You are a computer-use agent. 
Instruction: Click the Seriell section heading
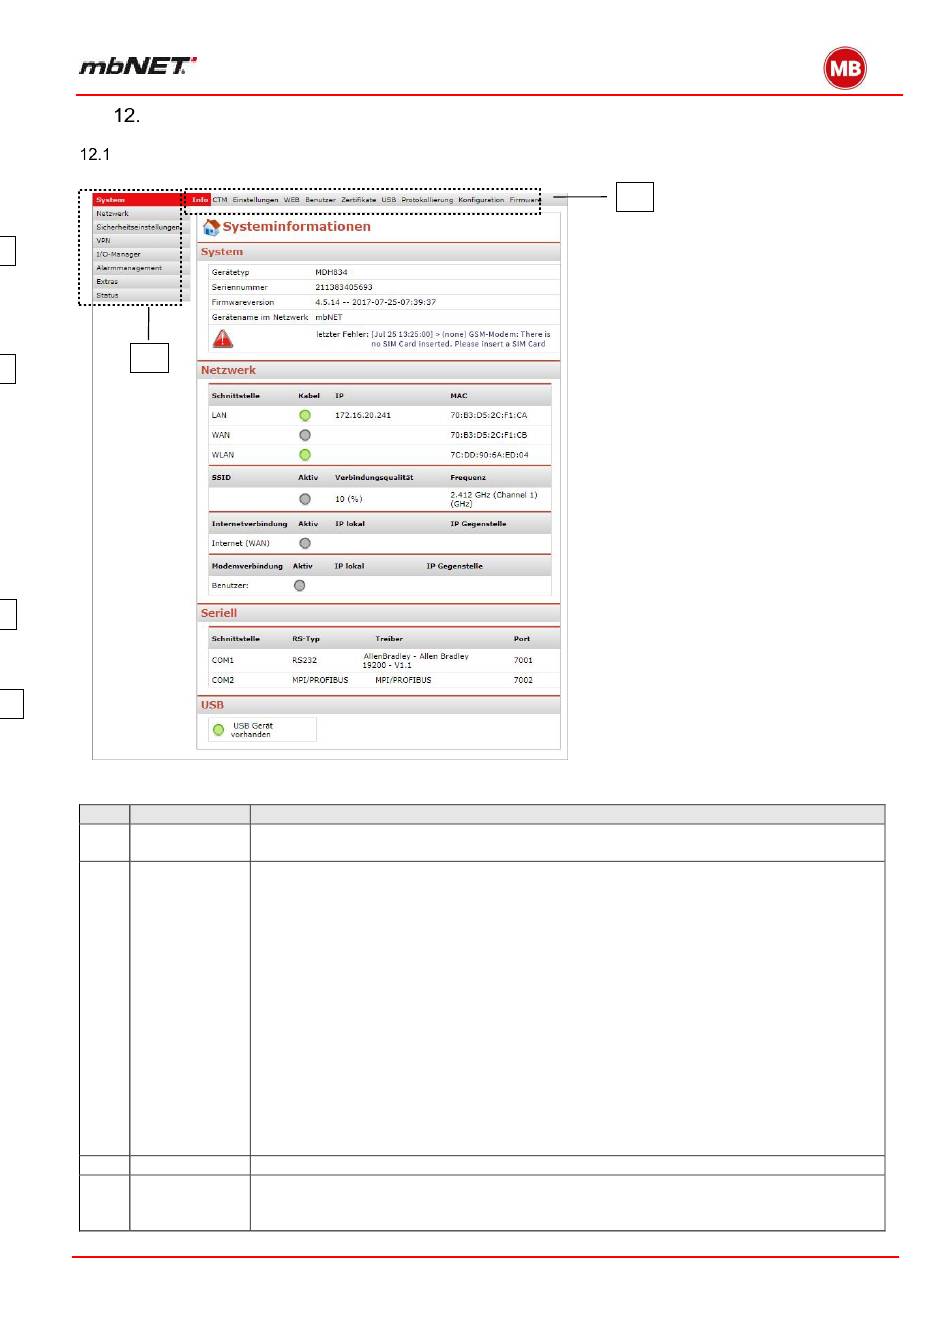219,613
